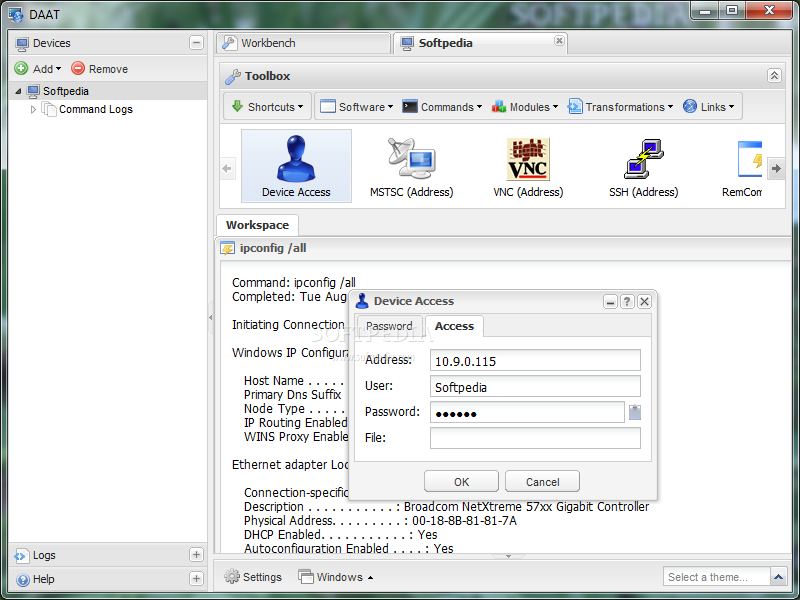
Task: Open the Modules dropdown menu
Action: tap(525, 107)
